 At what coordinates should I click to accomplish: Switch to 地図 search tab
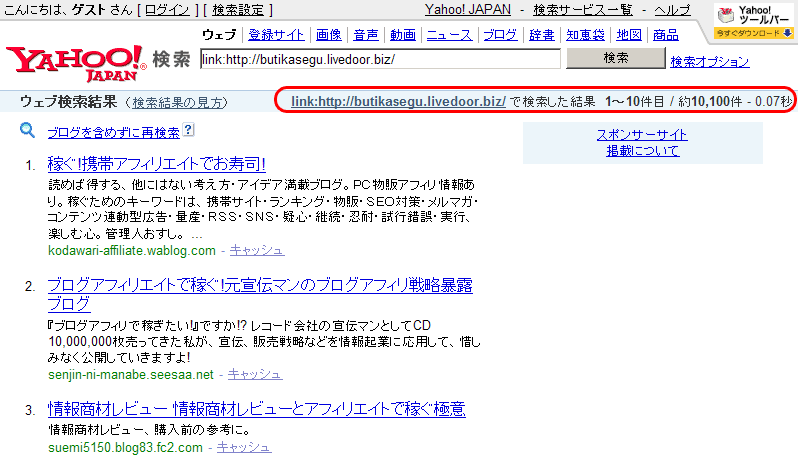[x=629, y=35]
